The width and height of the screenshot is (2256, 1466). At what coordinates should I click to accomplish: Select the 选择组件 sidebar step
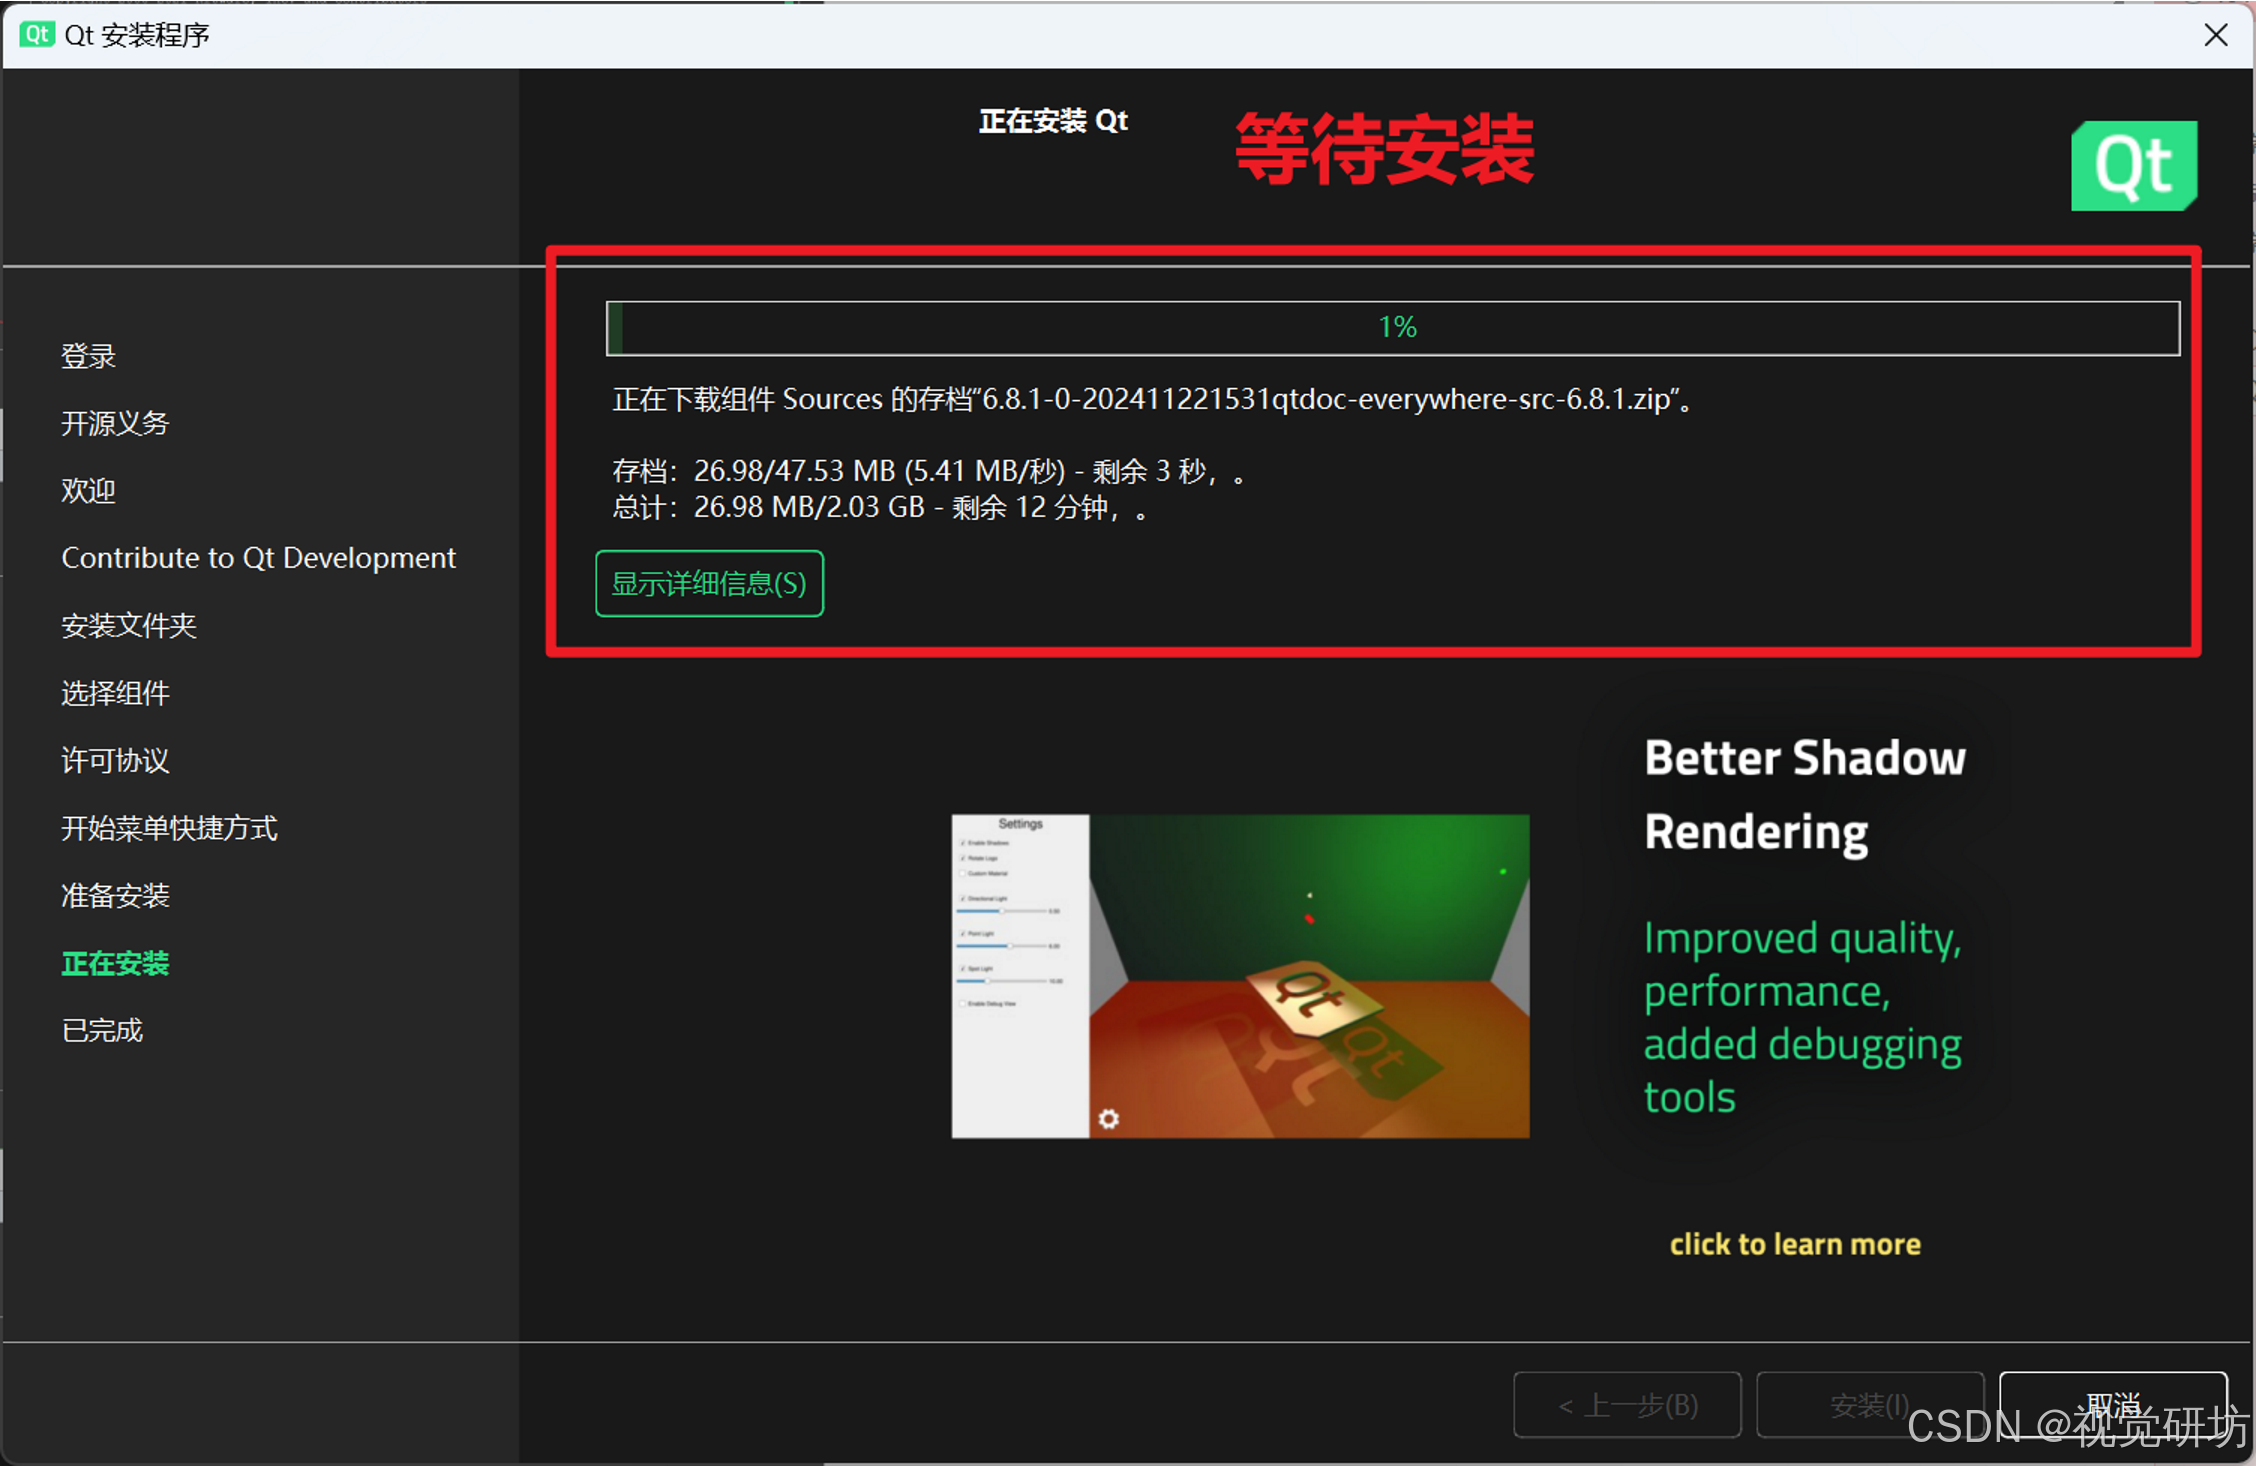pyautogui.click(x=115, y=693)
